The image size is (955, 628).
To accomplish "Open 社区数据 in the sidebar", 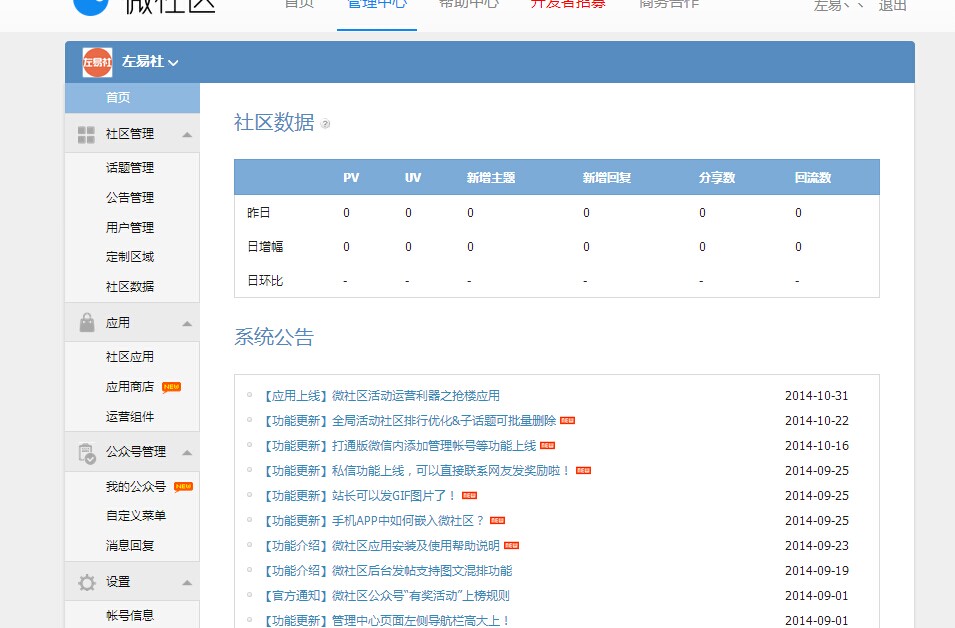I will [130, 286].
